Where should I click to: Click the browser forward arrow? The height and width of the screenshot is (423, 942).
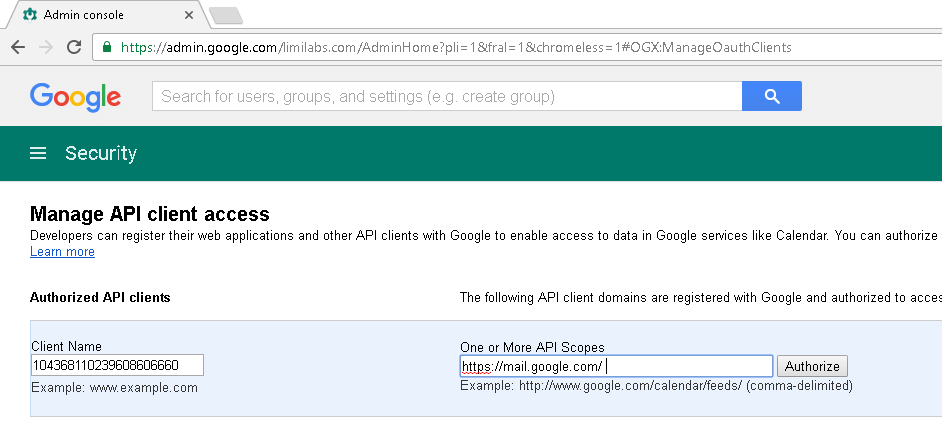pyautogui.click(x=46, y=47)
